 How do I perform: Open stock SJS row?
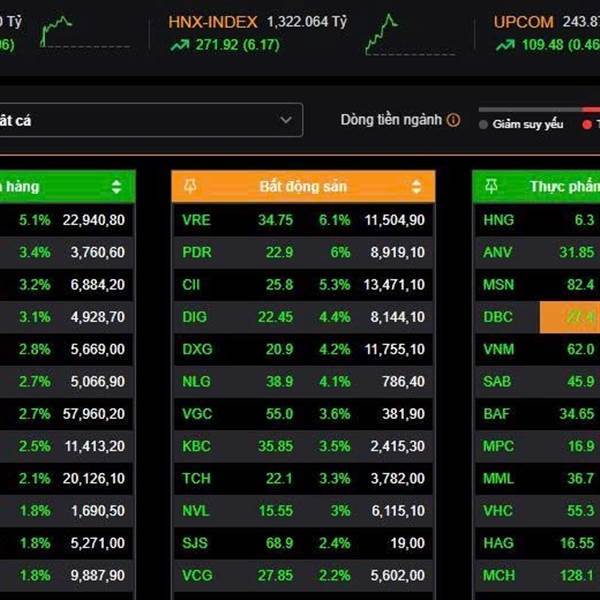(x=303, y=543)
